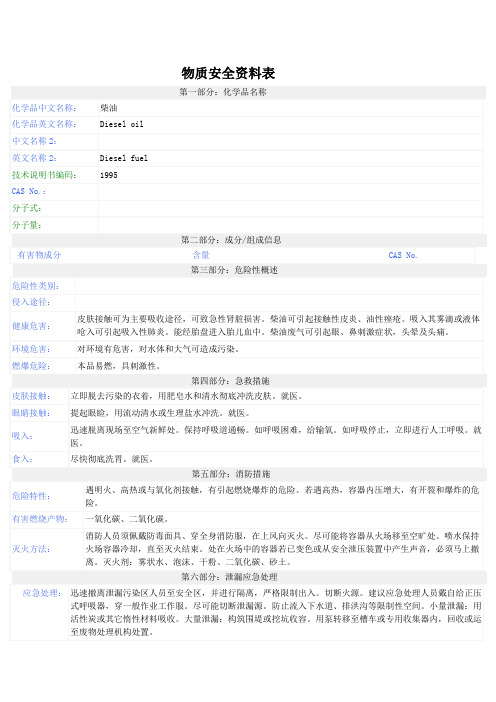Viewport: 496px width, 702px height.
Task: Click the label 健康危害
Action: (x=31, y=326)
